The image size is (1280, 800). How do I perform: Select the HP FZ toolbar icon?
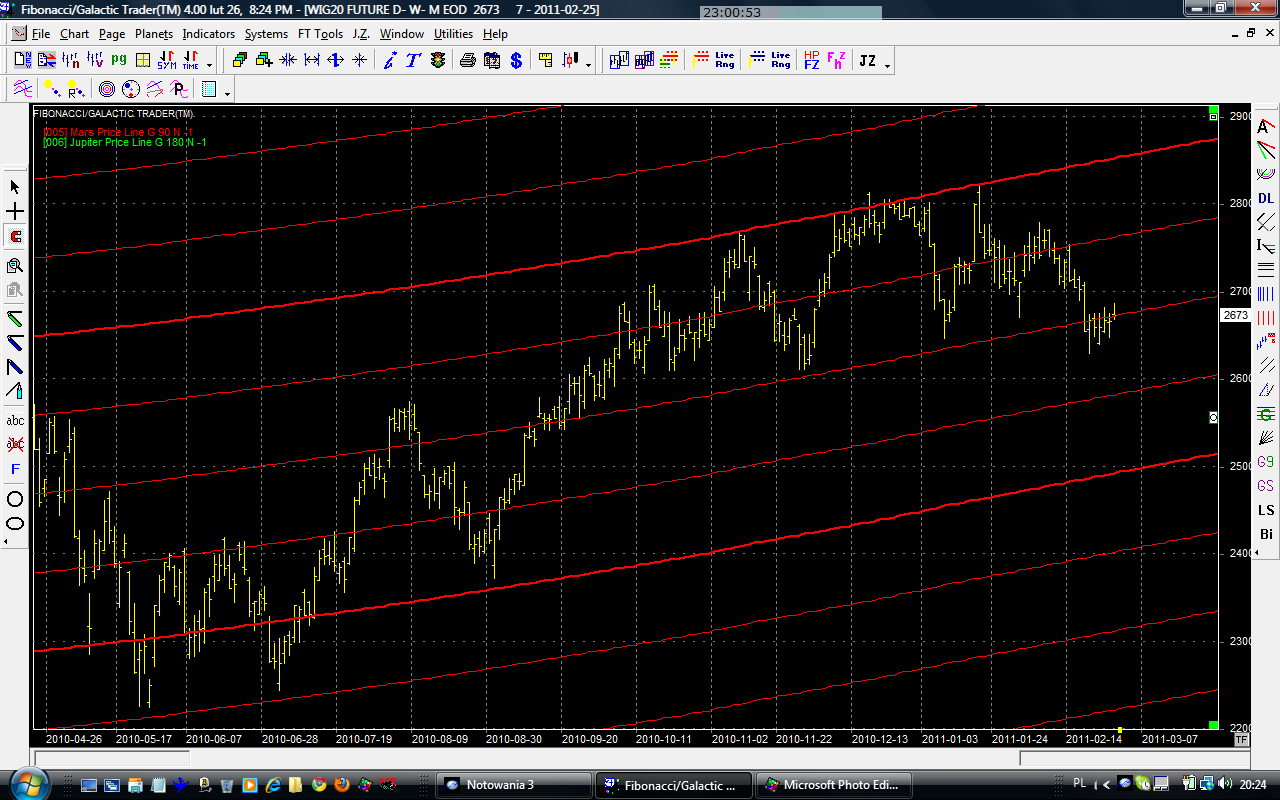[x=811, y=60]
